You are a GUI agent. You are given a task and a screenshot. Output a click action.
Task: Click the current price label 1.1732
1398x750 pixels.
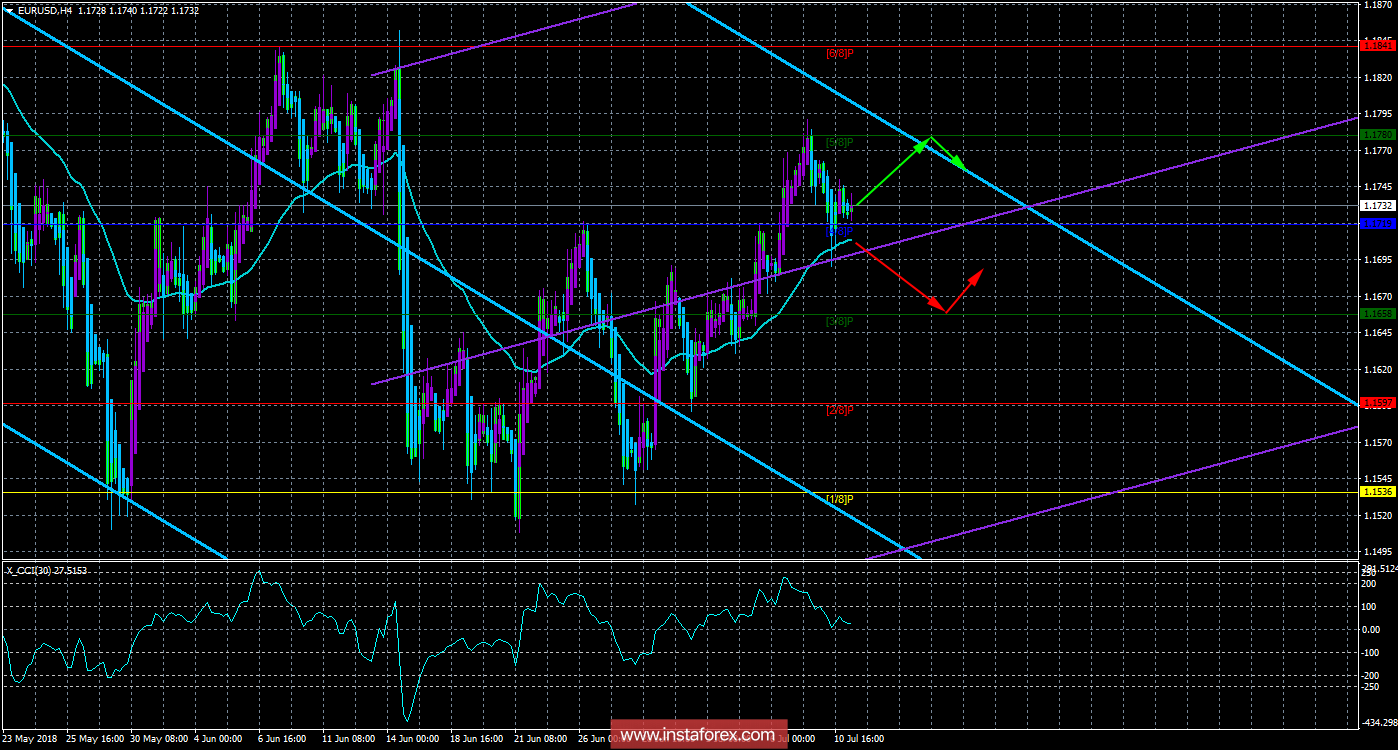click(1377, 205)
